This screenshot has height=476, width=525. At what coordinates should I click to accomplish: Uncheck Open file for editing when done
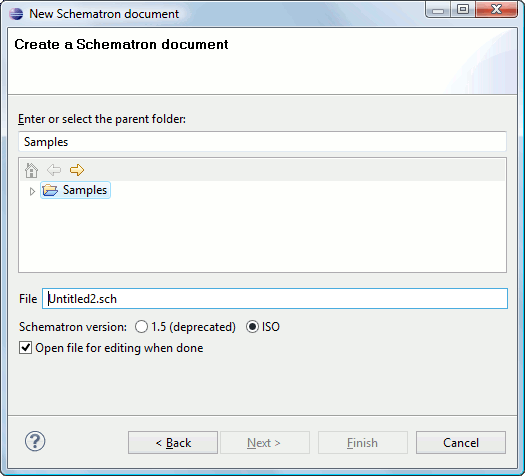coord(25,348)
